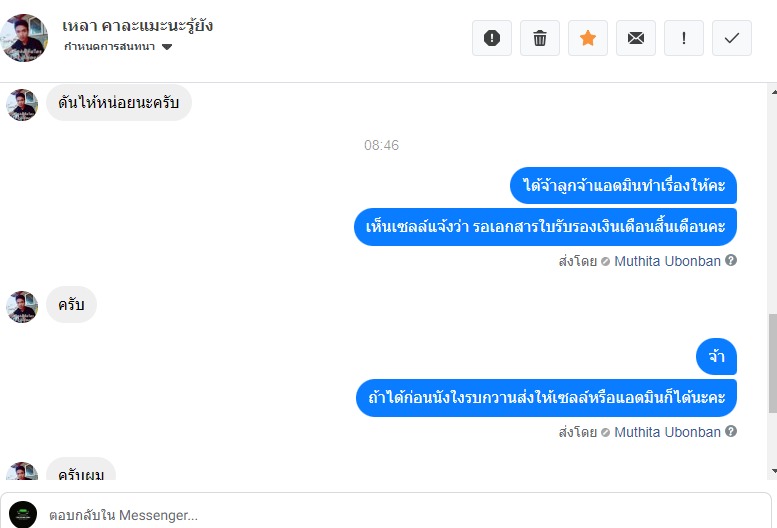Toggle the orange follow-up star
The width and height of the screenshot is (777, 528).
[x=588, y=38]
